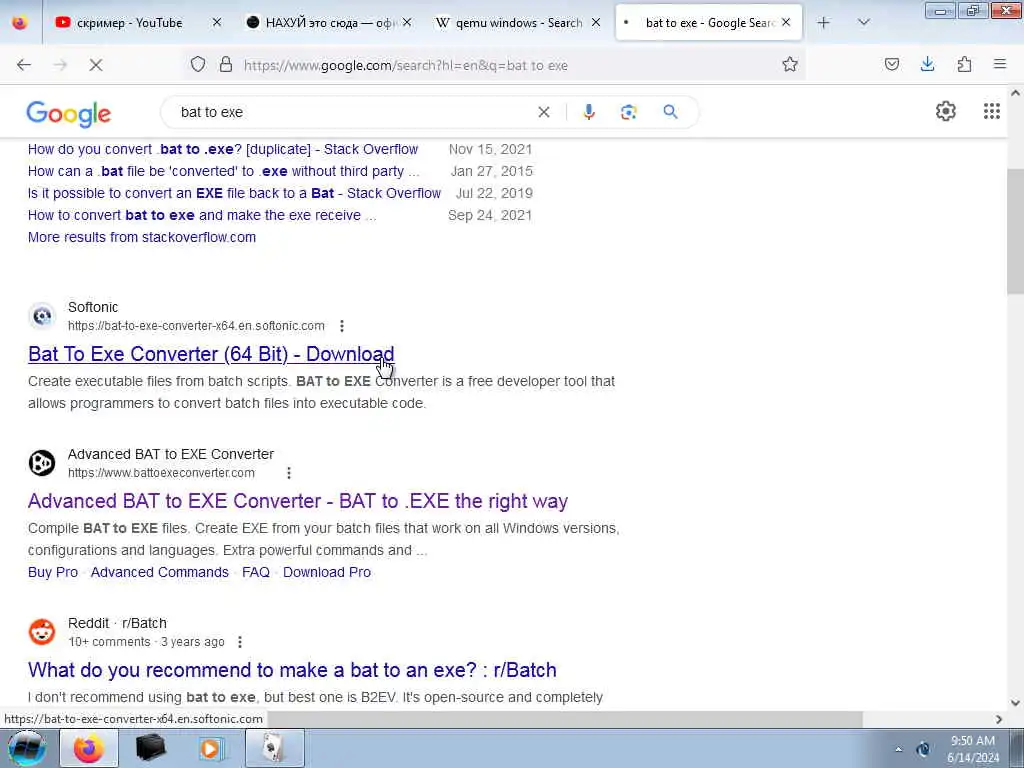This screenshot has width=1024, height=768.
Task: Open the Google apps grid
Action: (x=991, y=112)
